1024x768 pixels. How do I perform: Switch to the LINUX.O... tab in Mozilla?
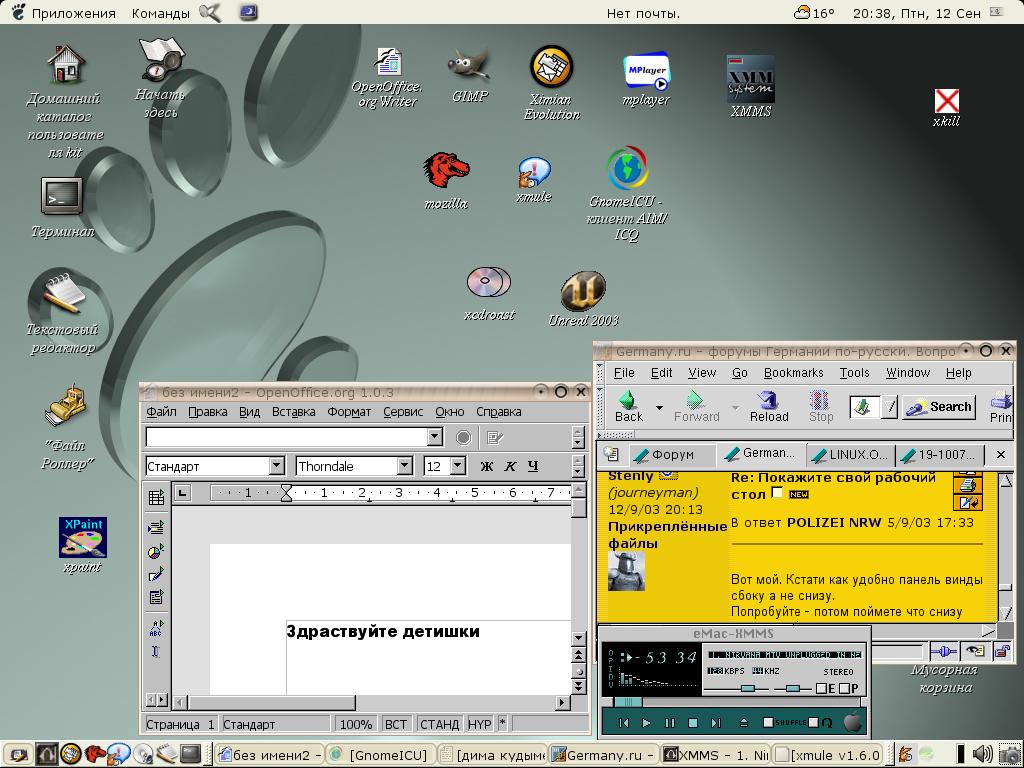pyautogui.click(x=851, y=455)
